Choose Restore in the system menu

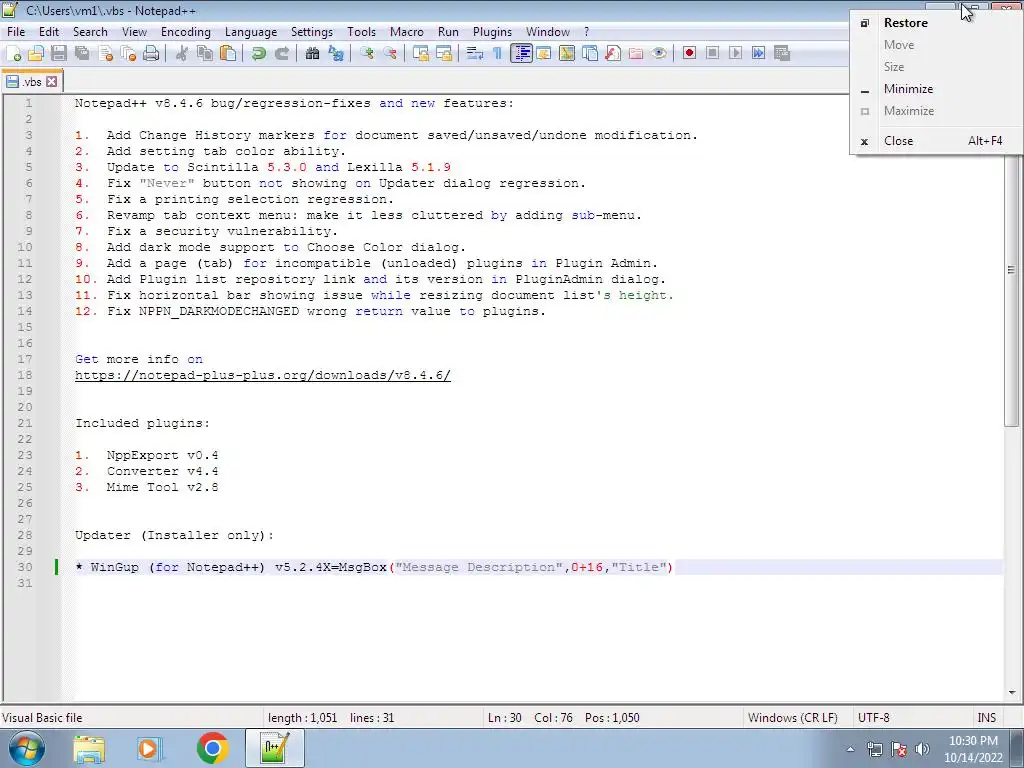936,23
